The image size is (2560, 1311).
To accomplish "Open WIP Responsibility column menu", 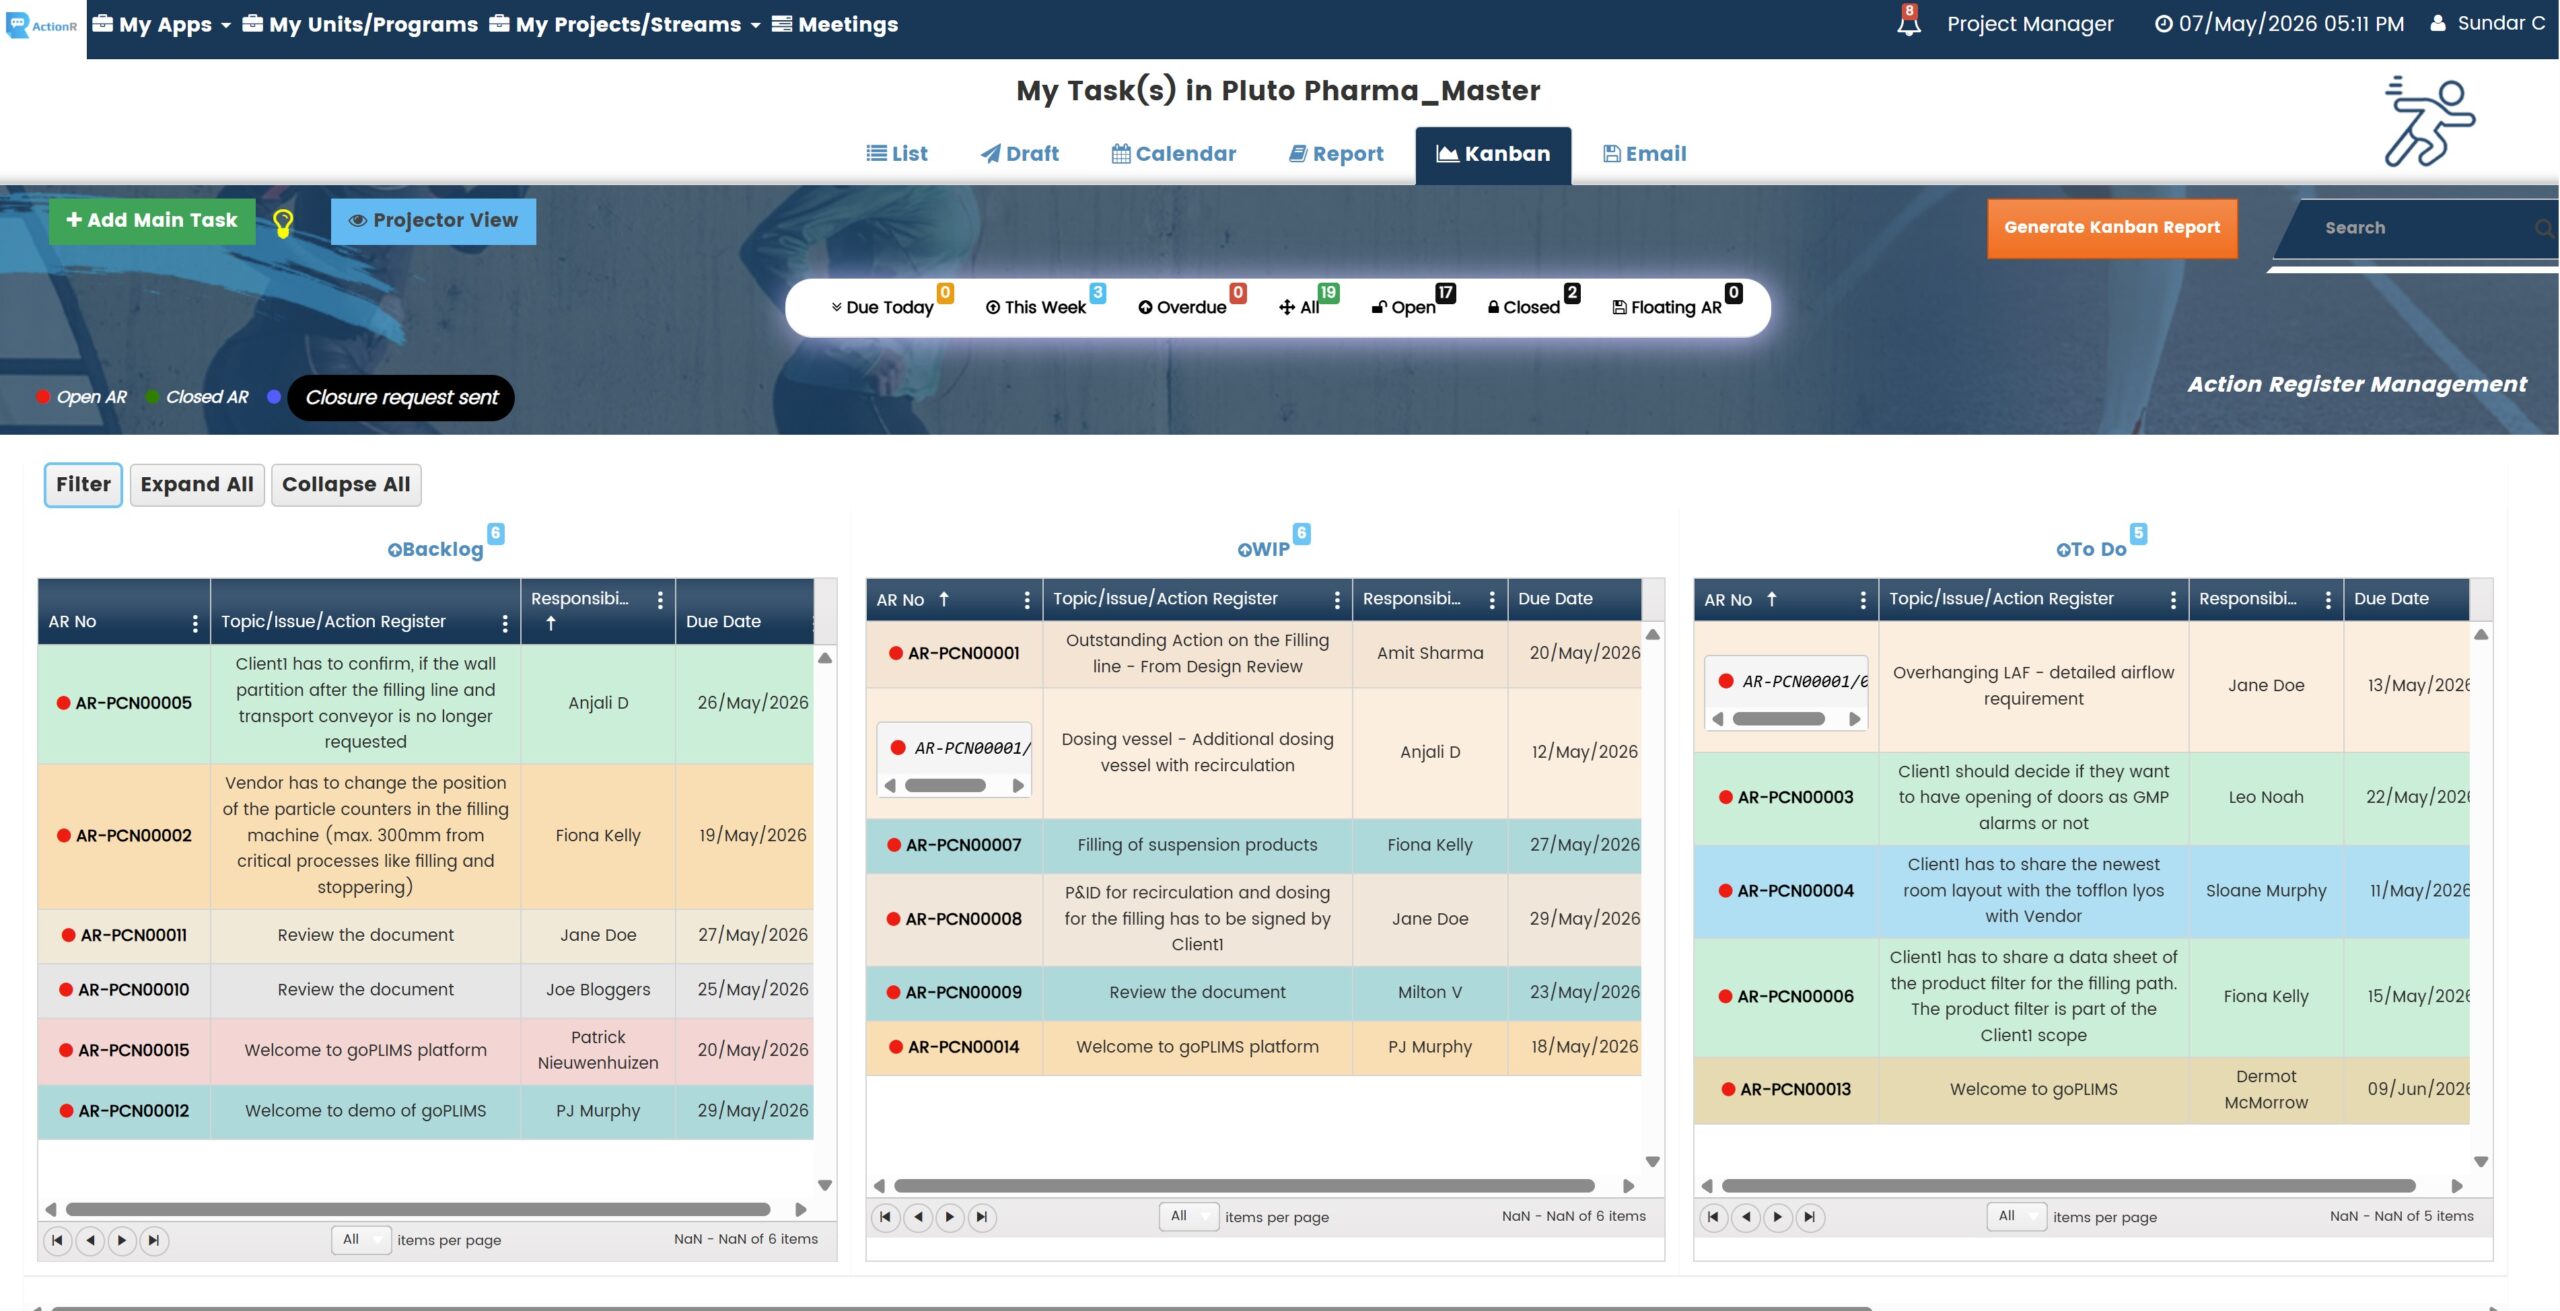I will pos(1492,600).
